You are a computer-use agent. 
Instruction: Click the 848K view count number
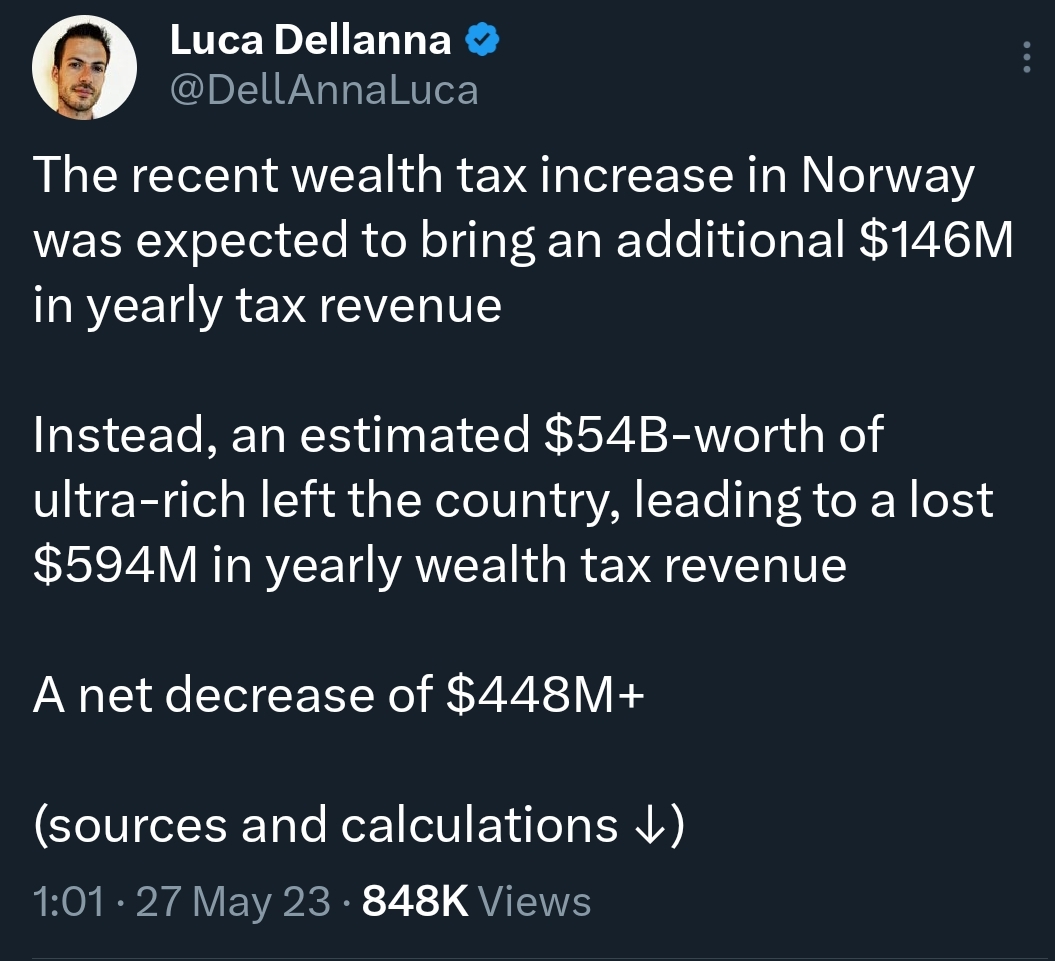click(x=415, y=902)
